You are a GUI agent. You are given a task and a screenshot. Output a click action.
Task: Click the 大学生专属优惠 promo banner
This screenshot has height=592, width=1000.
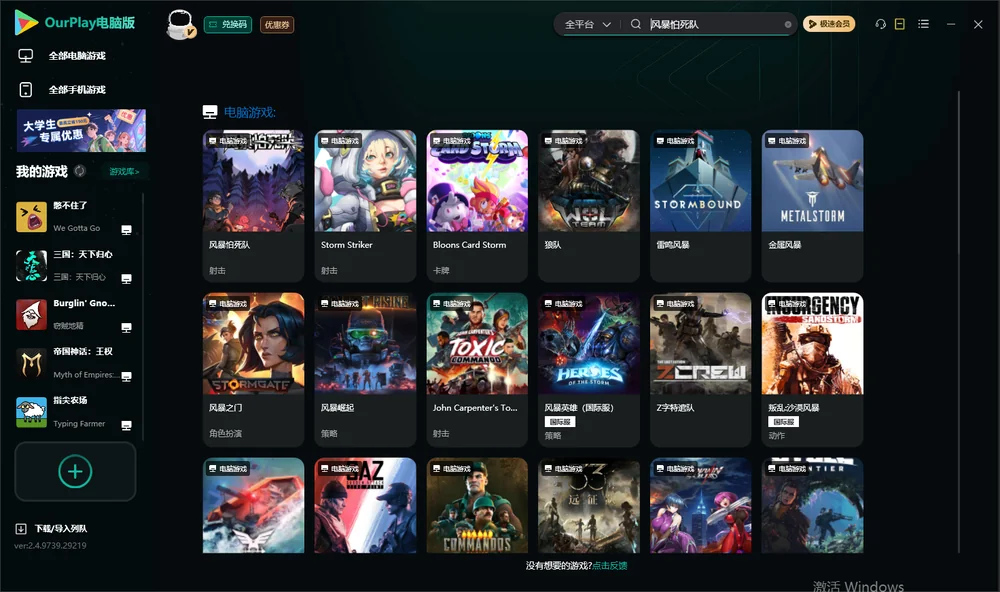coord(81,130)
